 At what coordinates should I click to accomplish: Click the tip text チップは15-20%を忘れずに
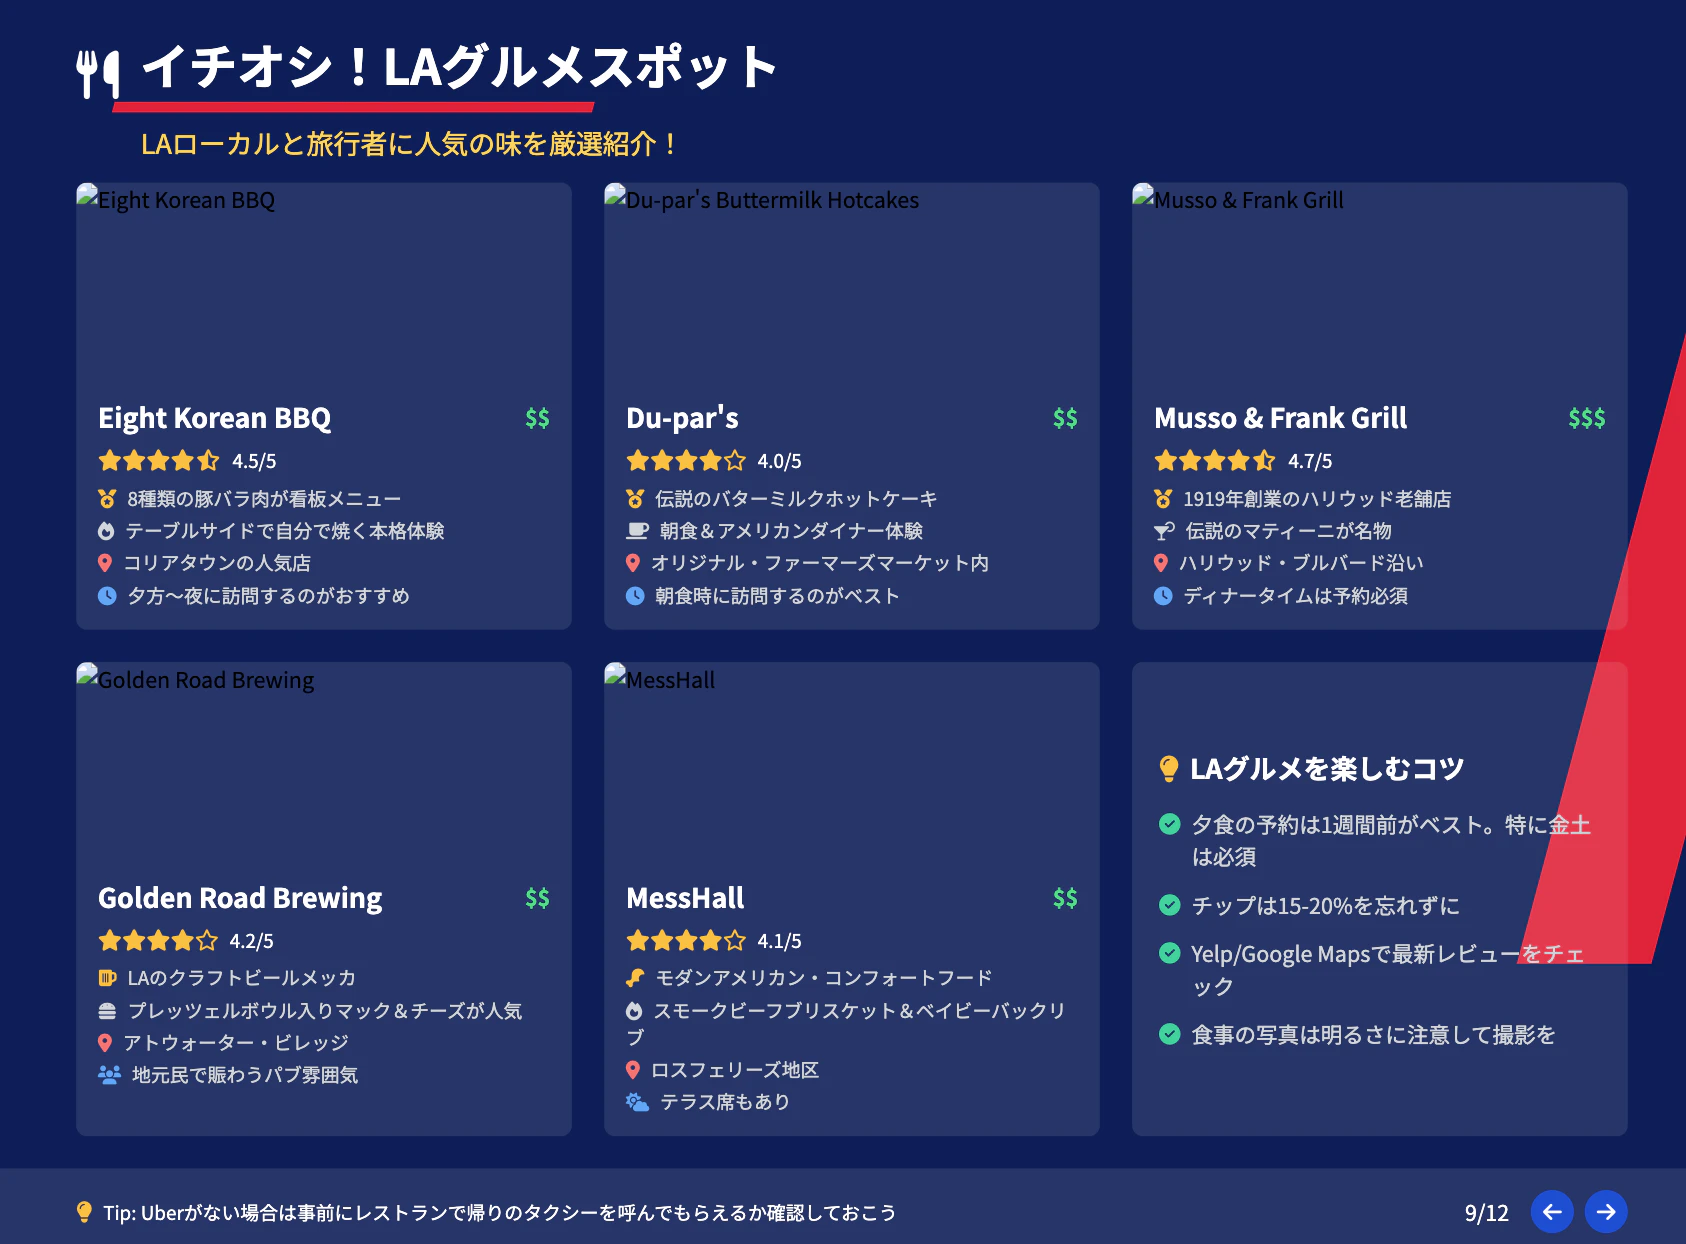[1325, 905]
